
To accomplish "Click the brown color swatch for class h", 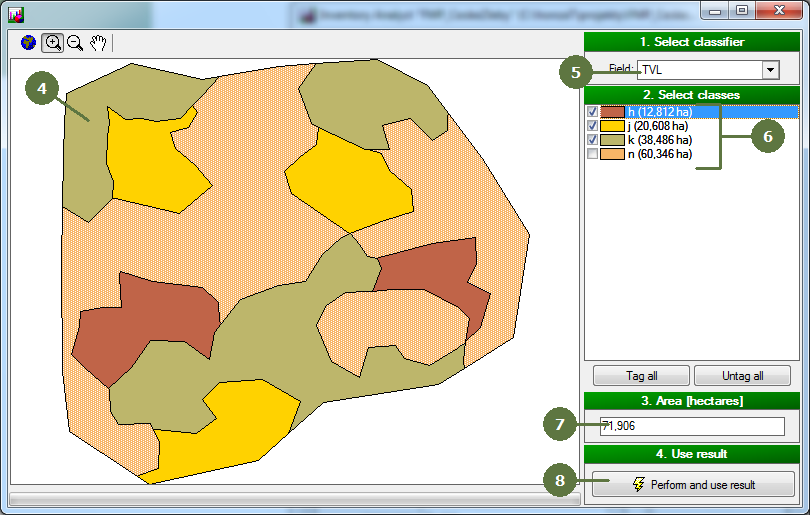I will point(612,112).
